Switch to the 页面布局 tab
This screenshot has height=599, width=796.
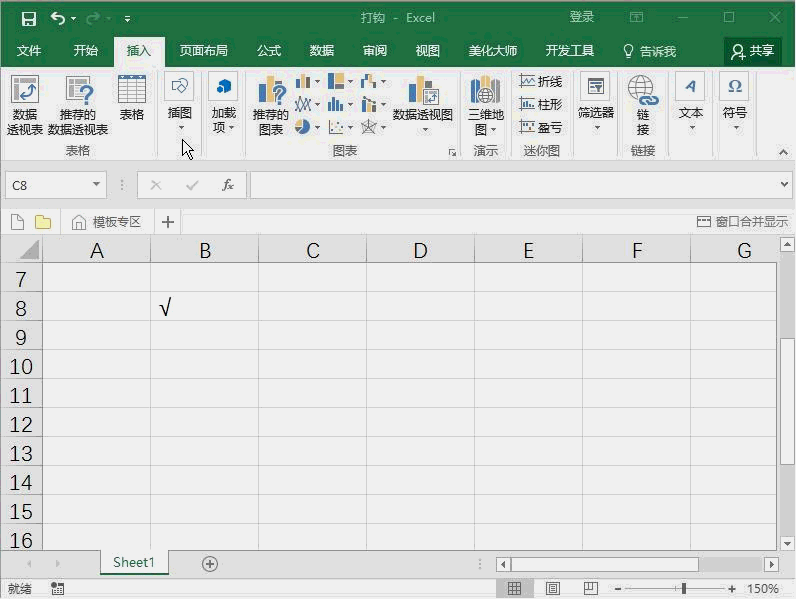[204, 51]
